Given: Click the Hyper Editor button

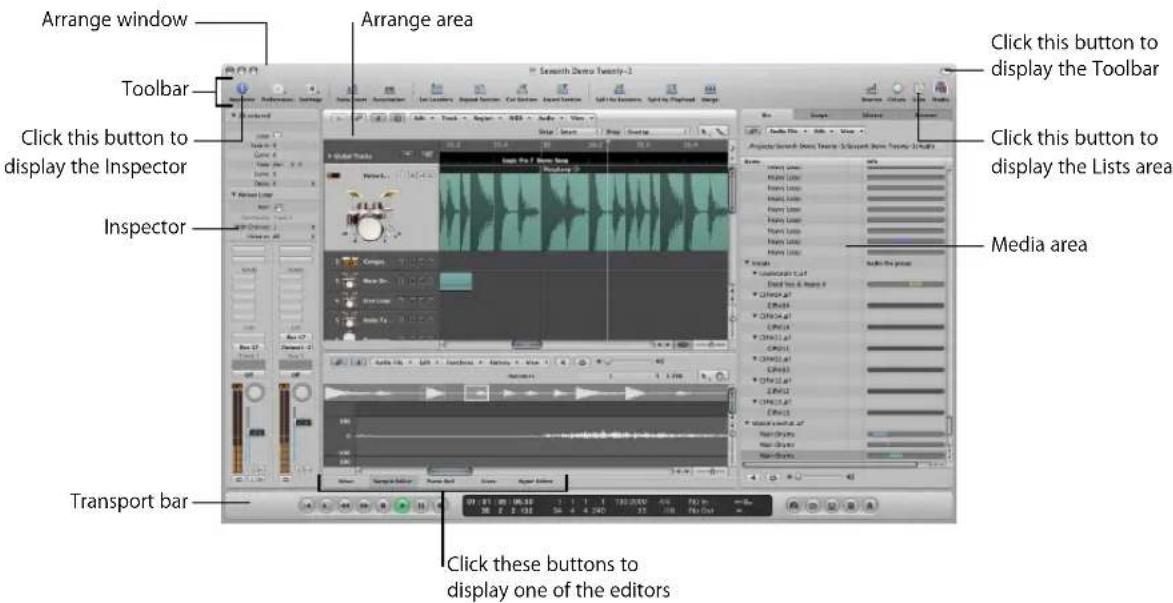Looking at the screenshot, I should click(534, 482).
